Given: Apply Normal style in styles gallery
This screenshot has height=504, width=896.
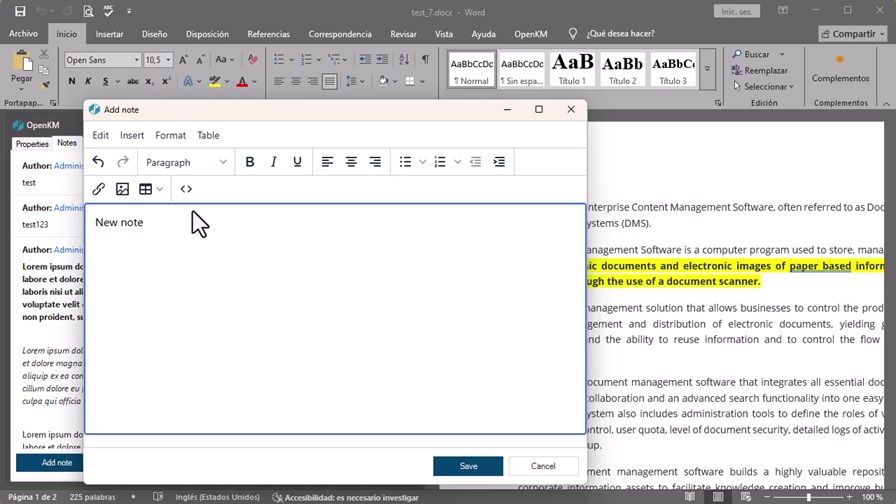Looking at the screenshot, I should click(471, 70).
